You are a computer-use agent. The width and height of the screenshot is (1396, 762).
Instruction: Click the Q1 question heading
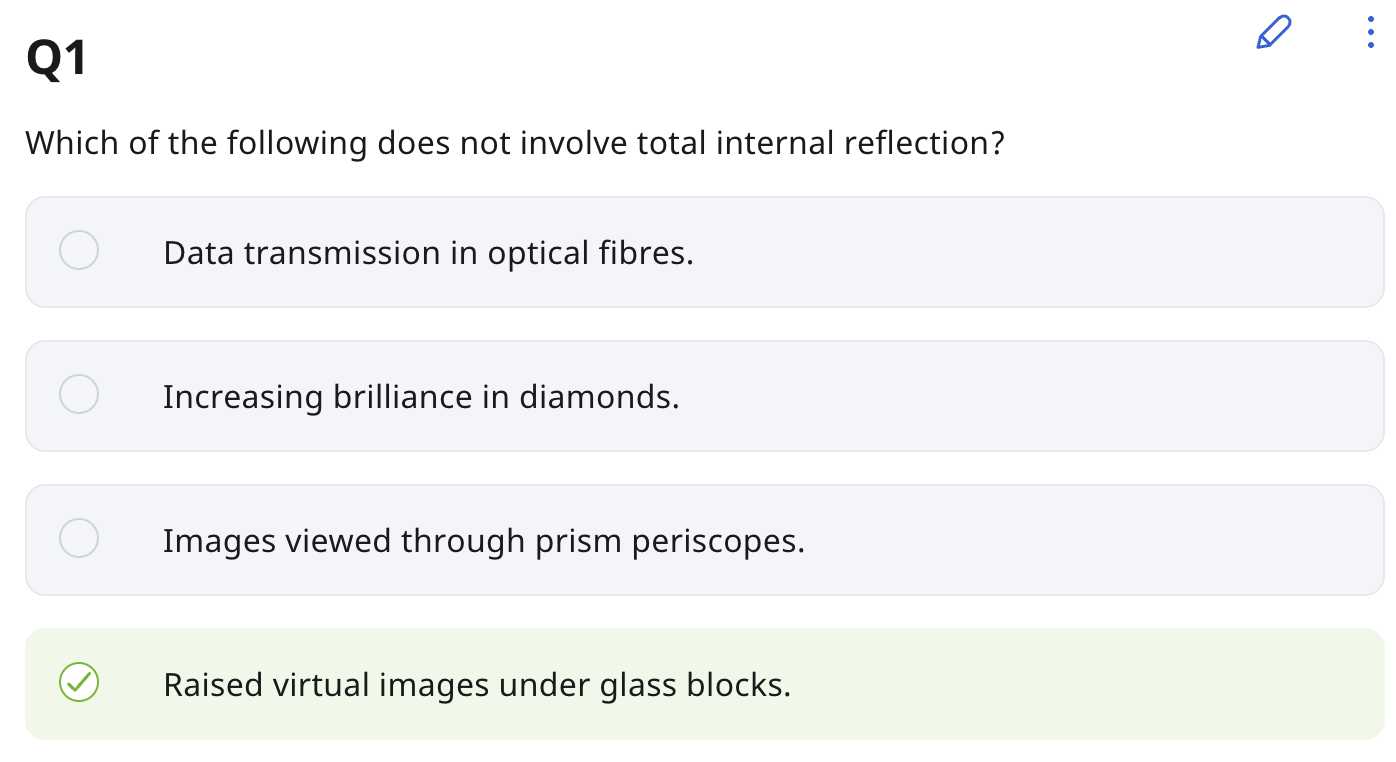57,60
